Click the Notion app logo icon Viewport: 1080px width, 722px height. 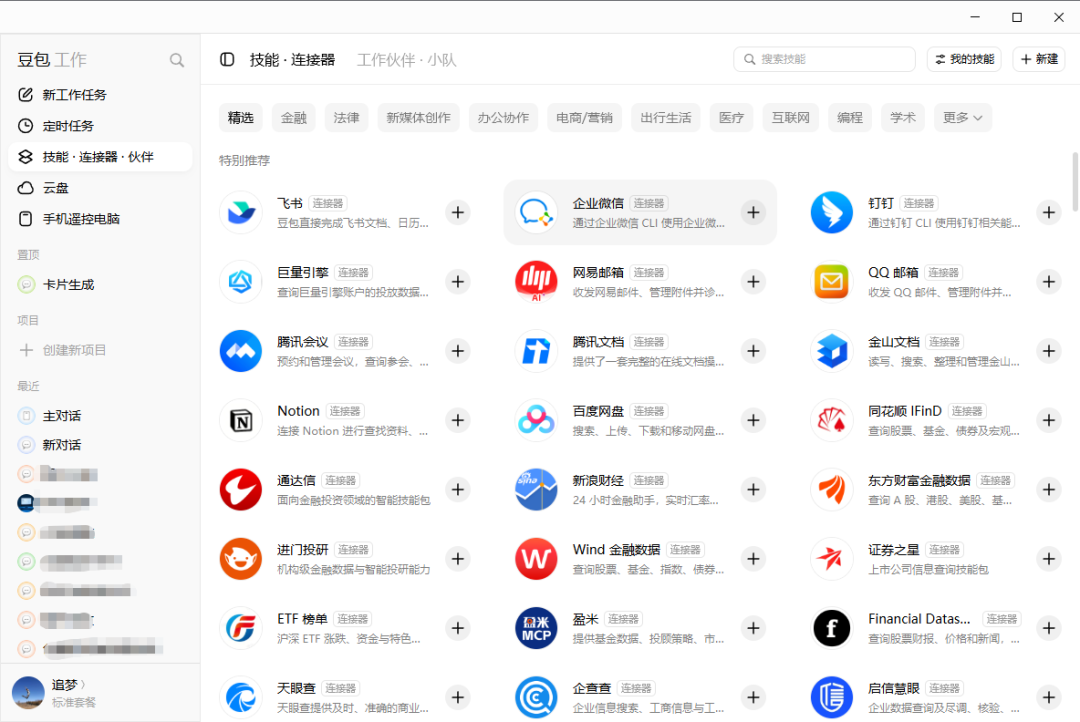click(240, 420)
